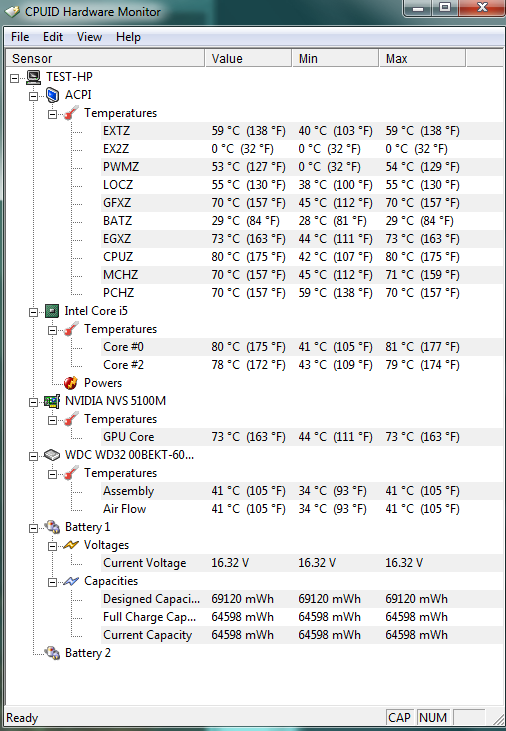Click the WDC hard drive icon
Viewport: 506px width, 731px height.
point(52,455)
